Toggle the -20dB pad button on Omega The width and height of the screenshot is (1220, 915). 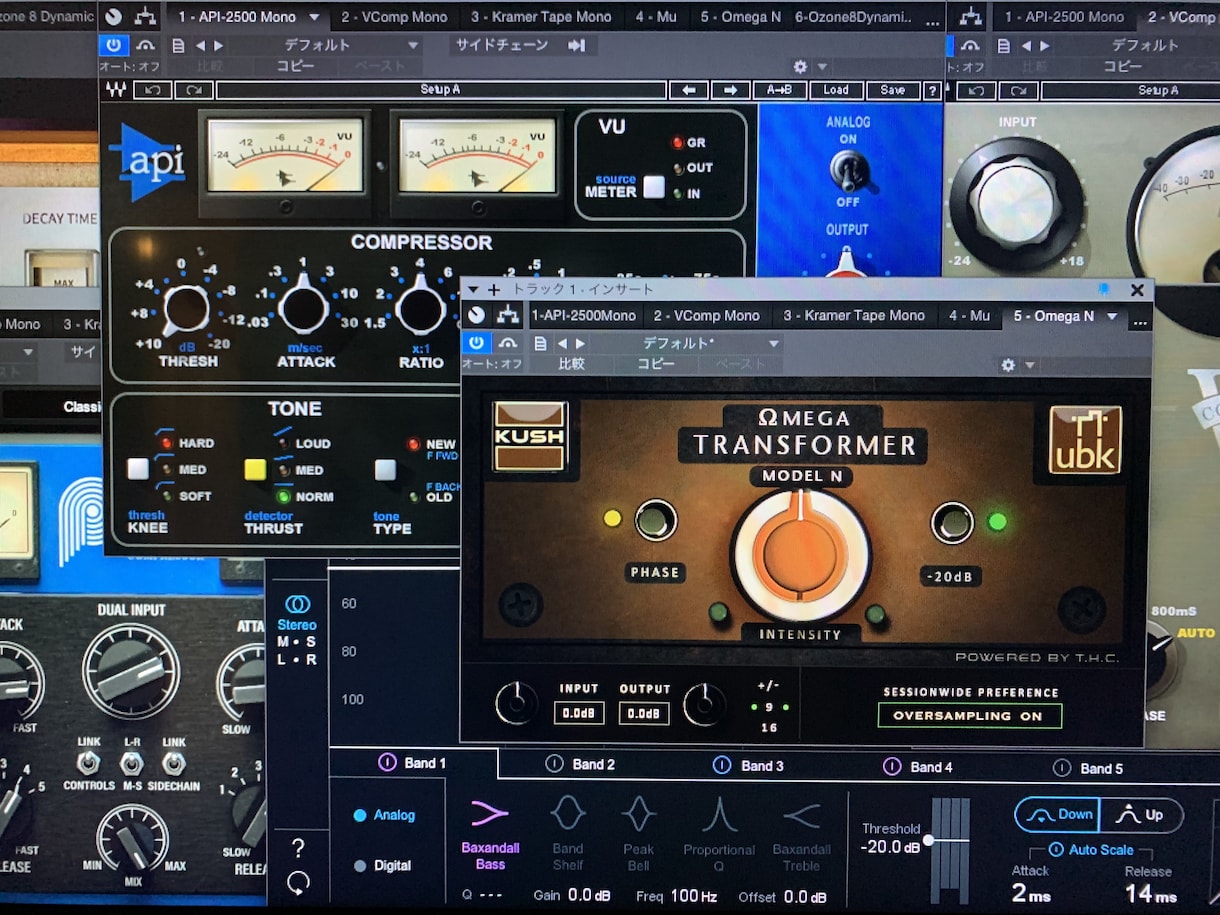coord(952,523)
